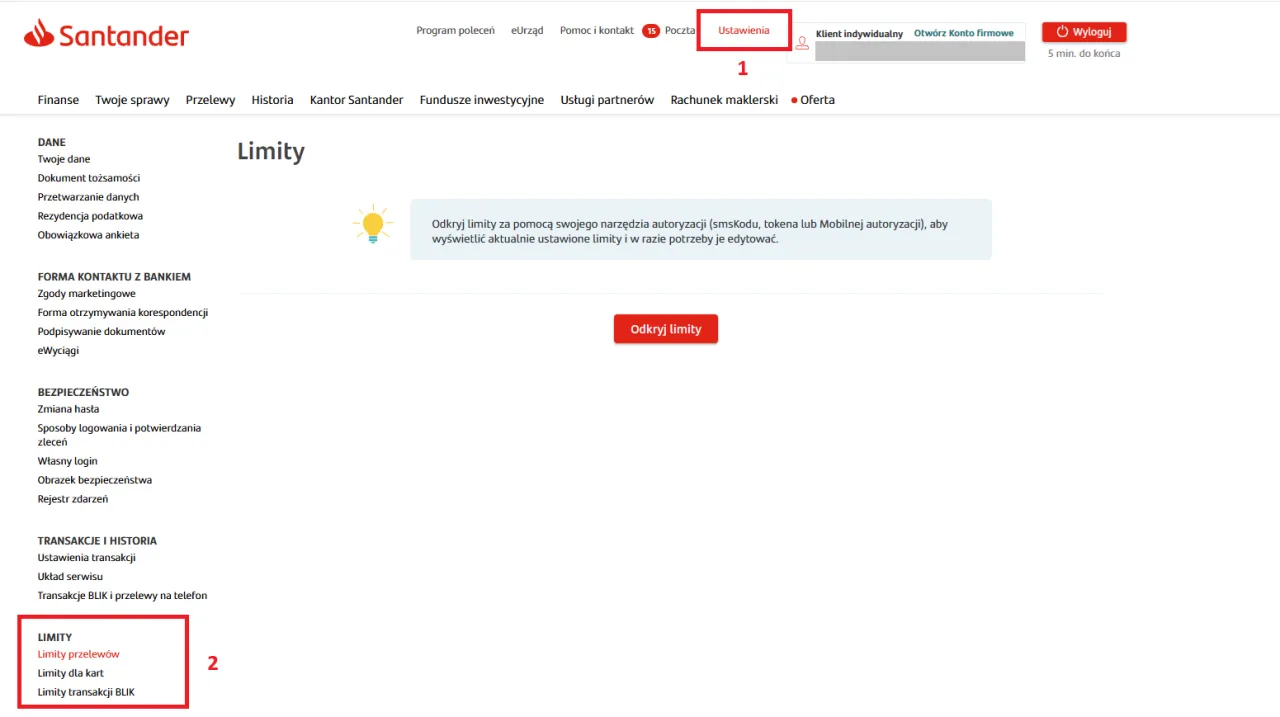
Task: Open Ustawienia transakcji
Action: [87, 558]
